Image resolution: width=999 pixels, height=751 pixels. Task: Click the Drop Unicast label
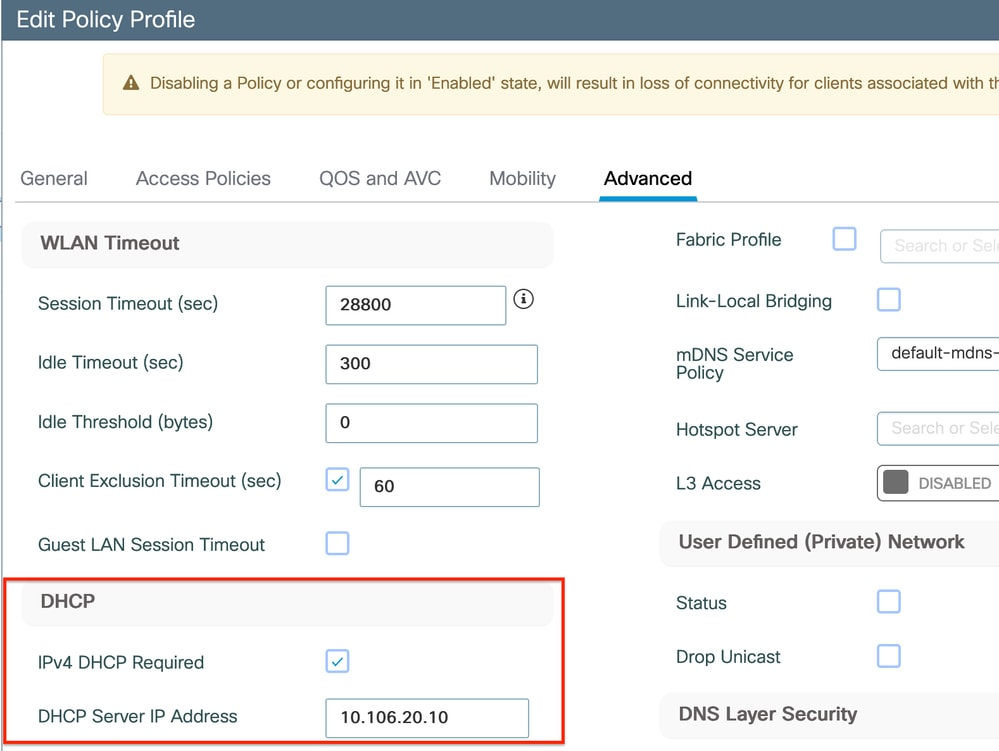point(728,657)
